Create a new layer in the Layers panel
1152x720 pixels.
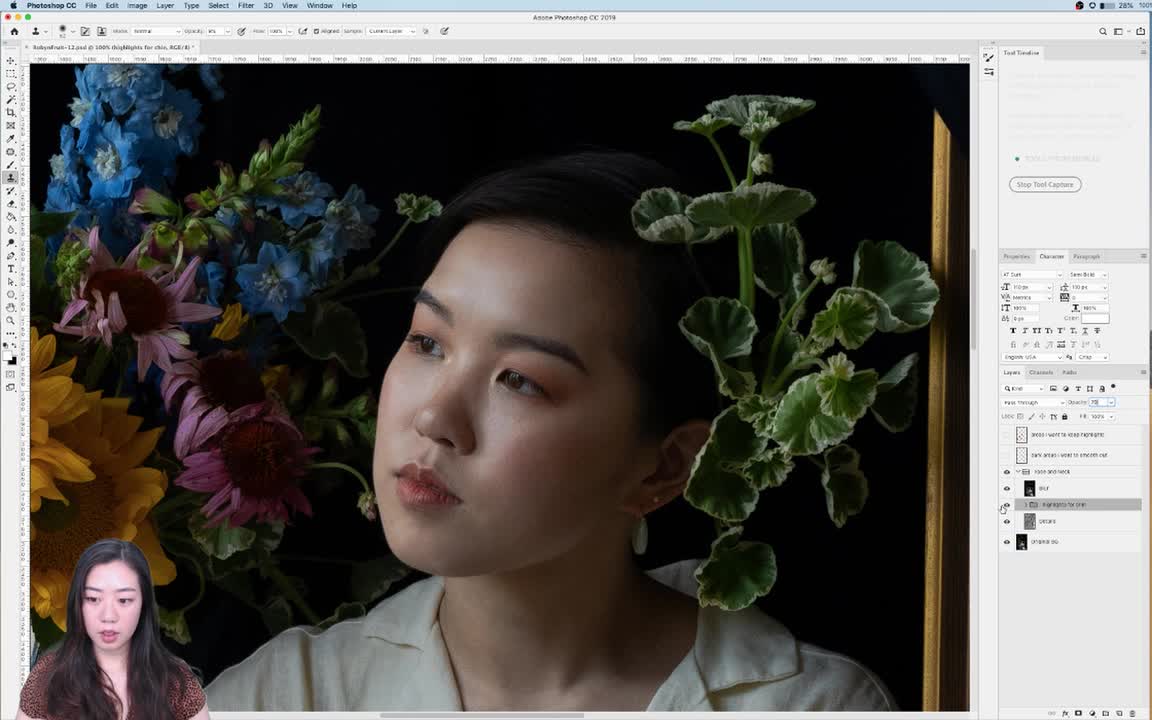[1118, 711]
